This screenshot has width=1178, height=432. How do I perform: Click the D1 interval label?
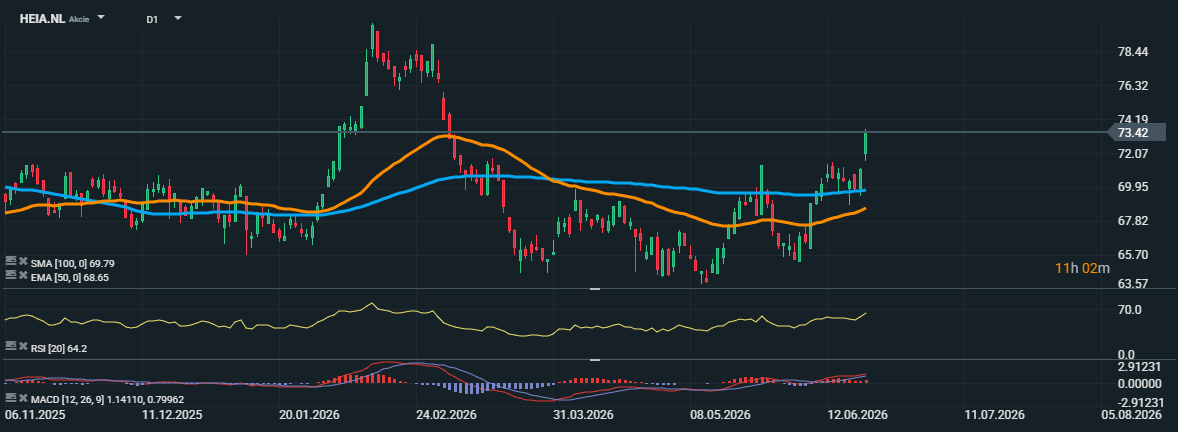[x=152, y=20]
